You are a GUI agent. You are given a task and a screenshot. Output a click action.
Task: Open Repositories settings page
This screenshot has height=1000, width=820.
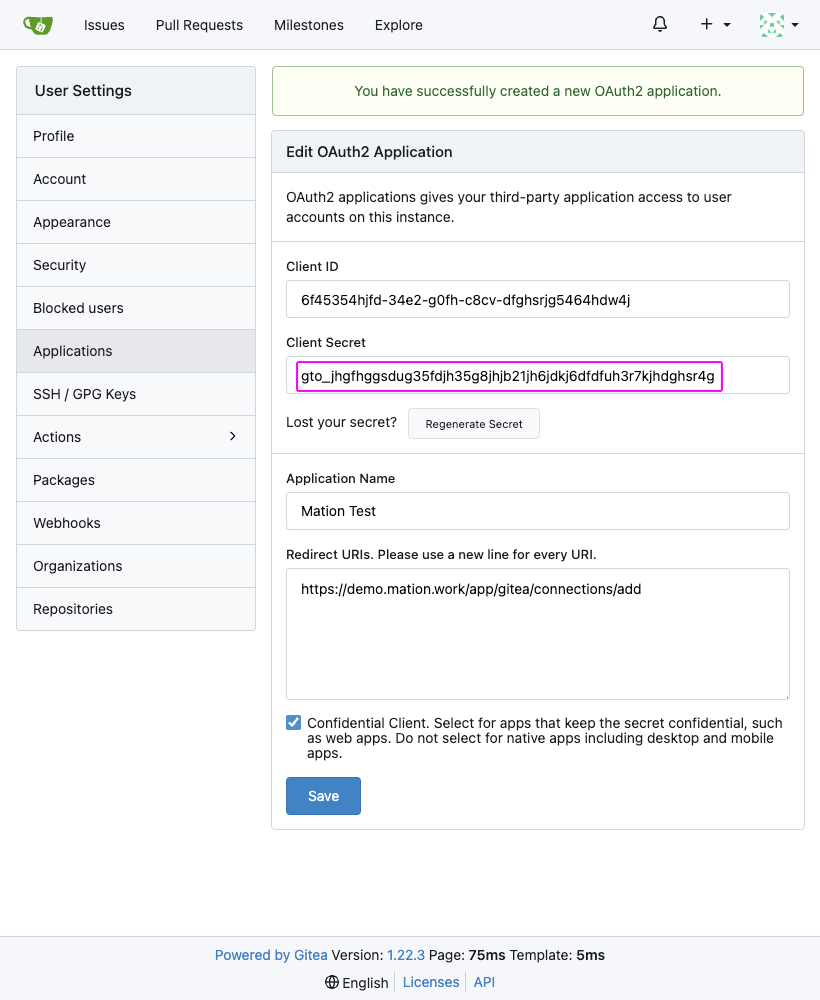pos(136,609)
